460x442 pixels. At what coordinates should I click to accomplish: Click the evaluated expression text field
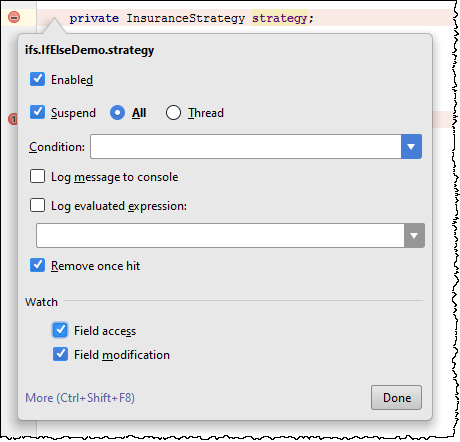click(x=220, y=236)
